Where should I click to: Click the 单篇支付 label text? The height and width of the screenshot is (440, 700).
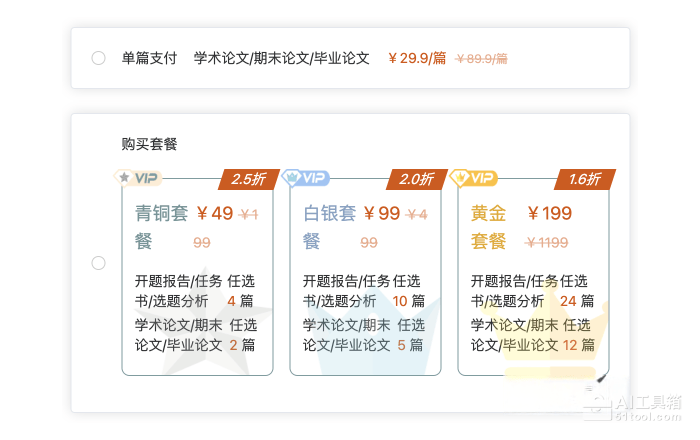click(149, 58)
